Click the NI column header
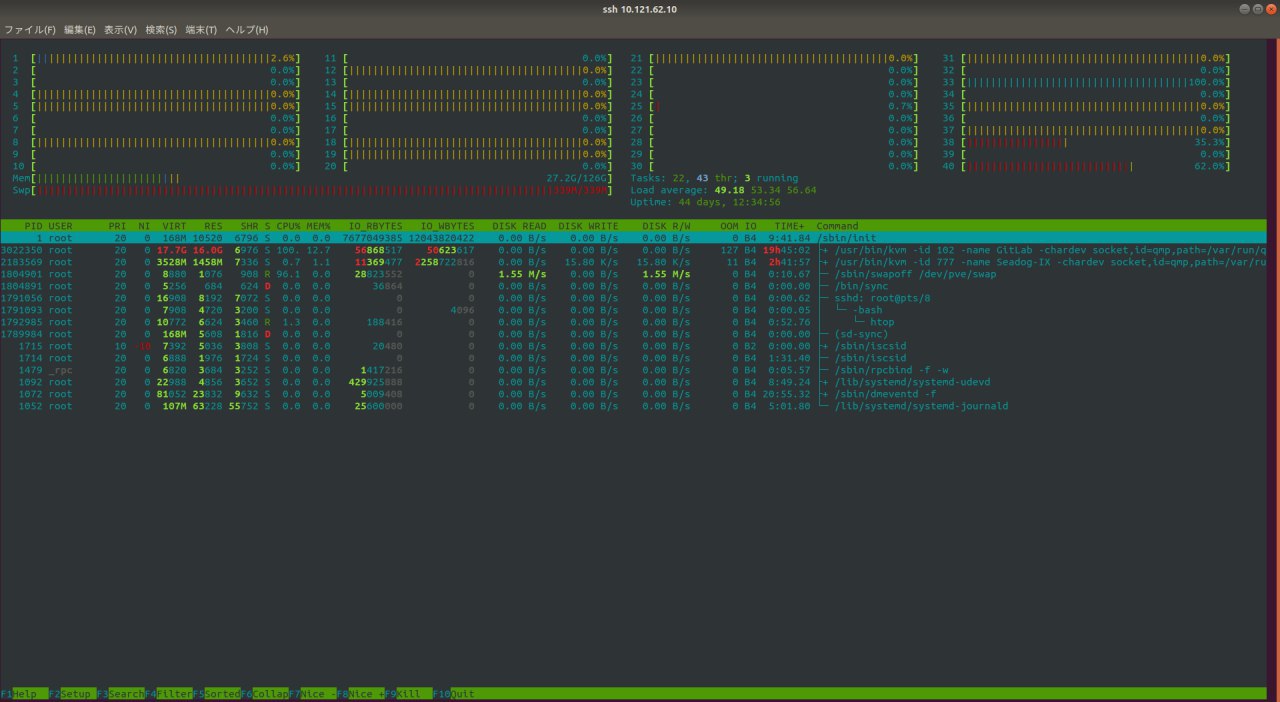 coord(144,226)
